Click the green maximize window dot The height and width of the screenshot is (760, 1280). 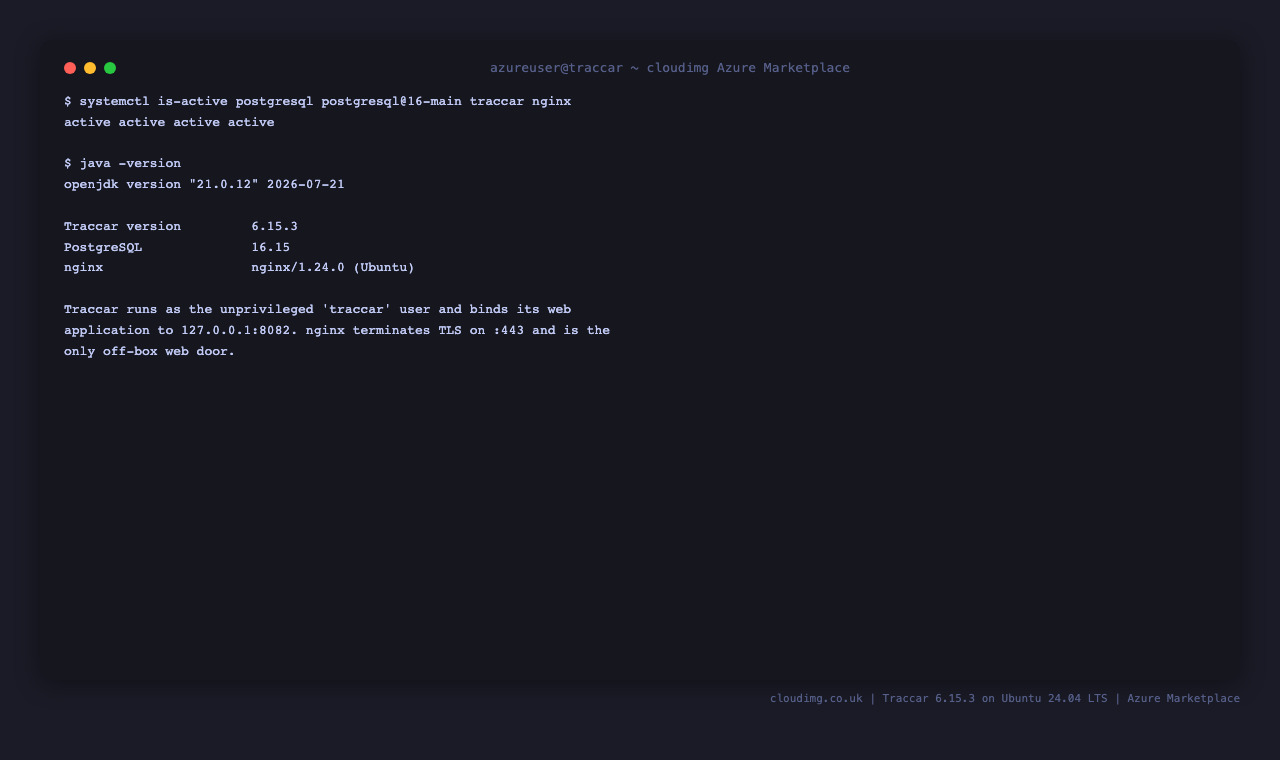click(x=110, y=68)
